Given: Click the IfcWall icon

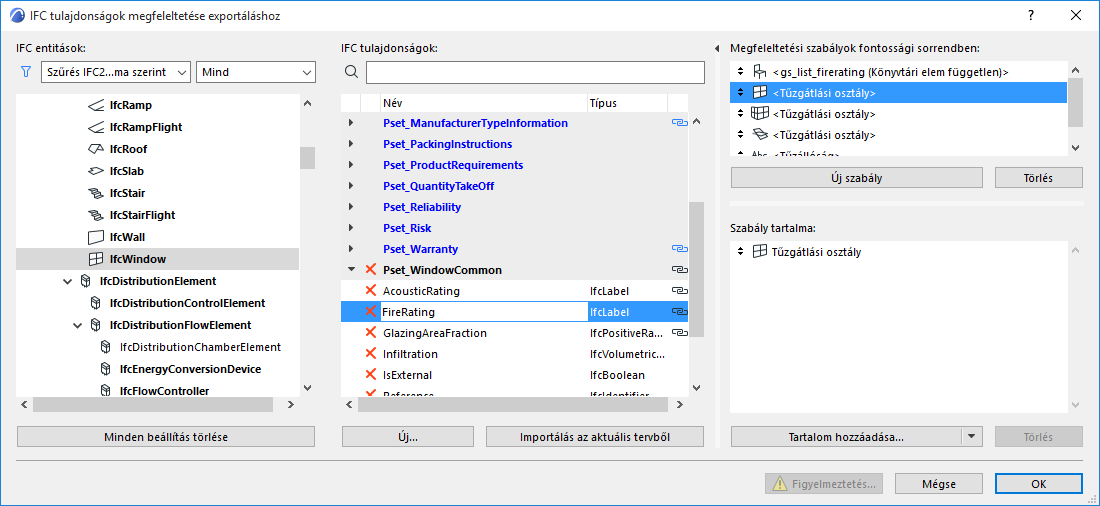Looking at the screenshot, I should [95, 237].
